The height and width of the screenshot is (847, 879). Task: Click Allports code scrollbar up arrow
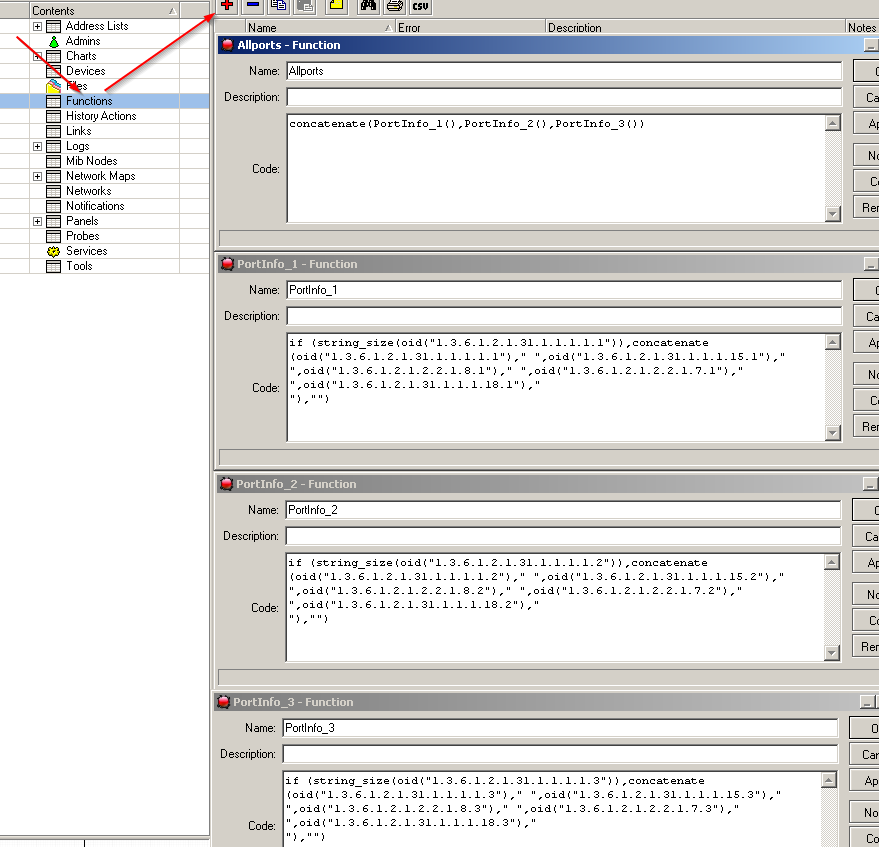point(833,123)
